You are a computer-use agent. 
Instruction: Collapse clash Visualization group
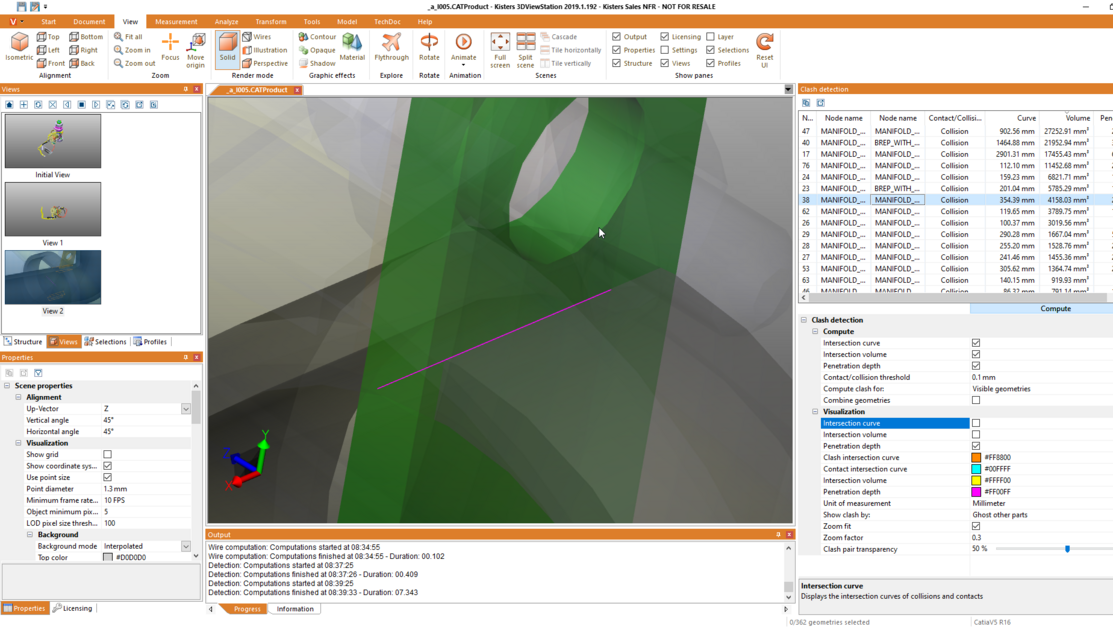815,412
